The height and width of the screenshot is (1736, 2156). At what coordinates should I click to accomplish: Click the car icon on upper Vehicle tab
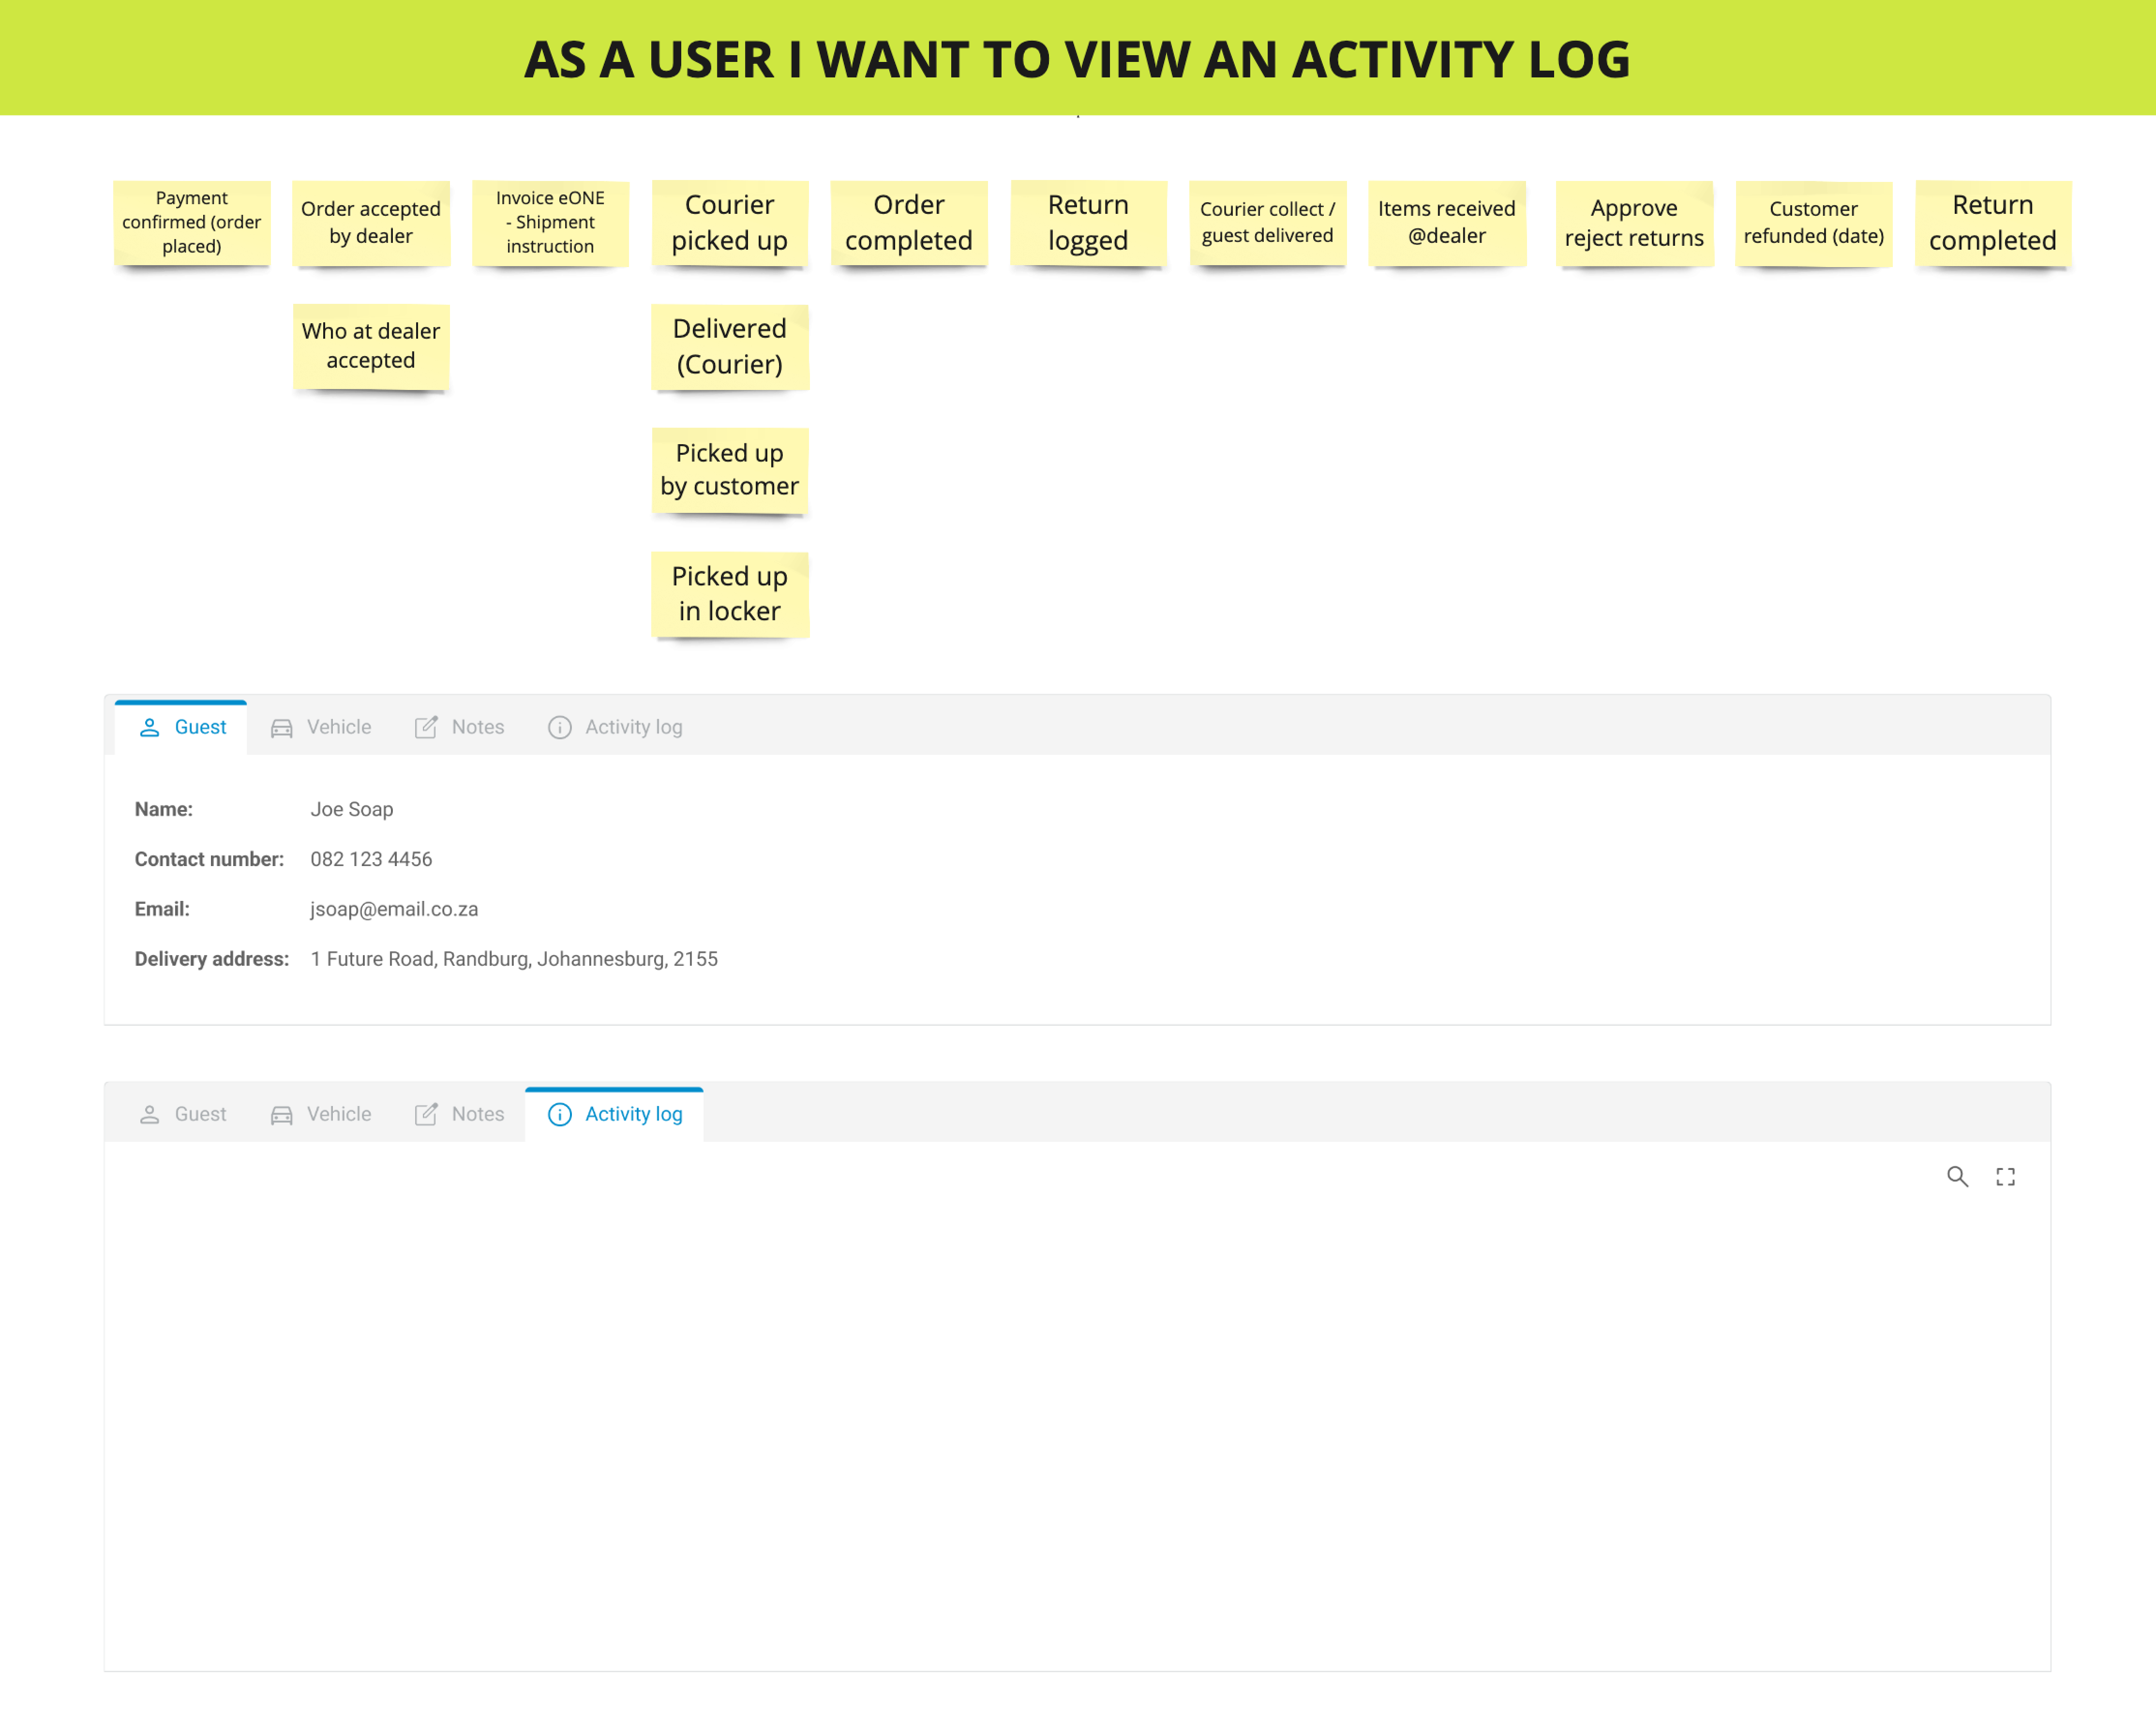click(281, 727)
